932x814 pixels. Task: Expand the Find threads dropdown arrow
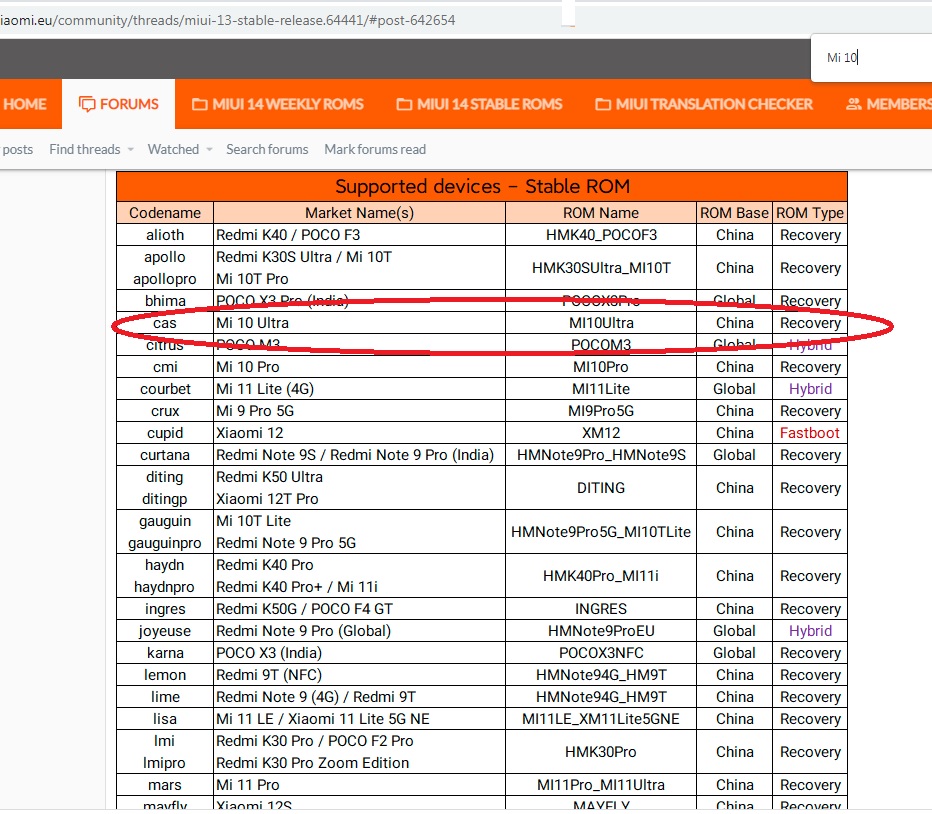point(130,150)
